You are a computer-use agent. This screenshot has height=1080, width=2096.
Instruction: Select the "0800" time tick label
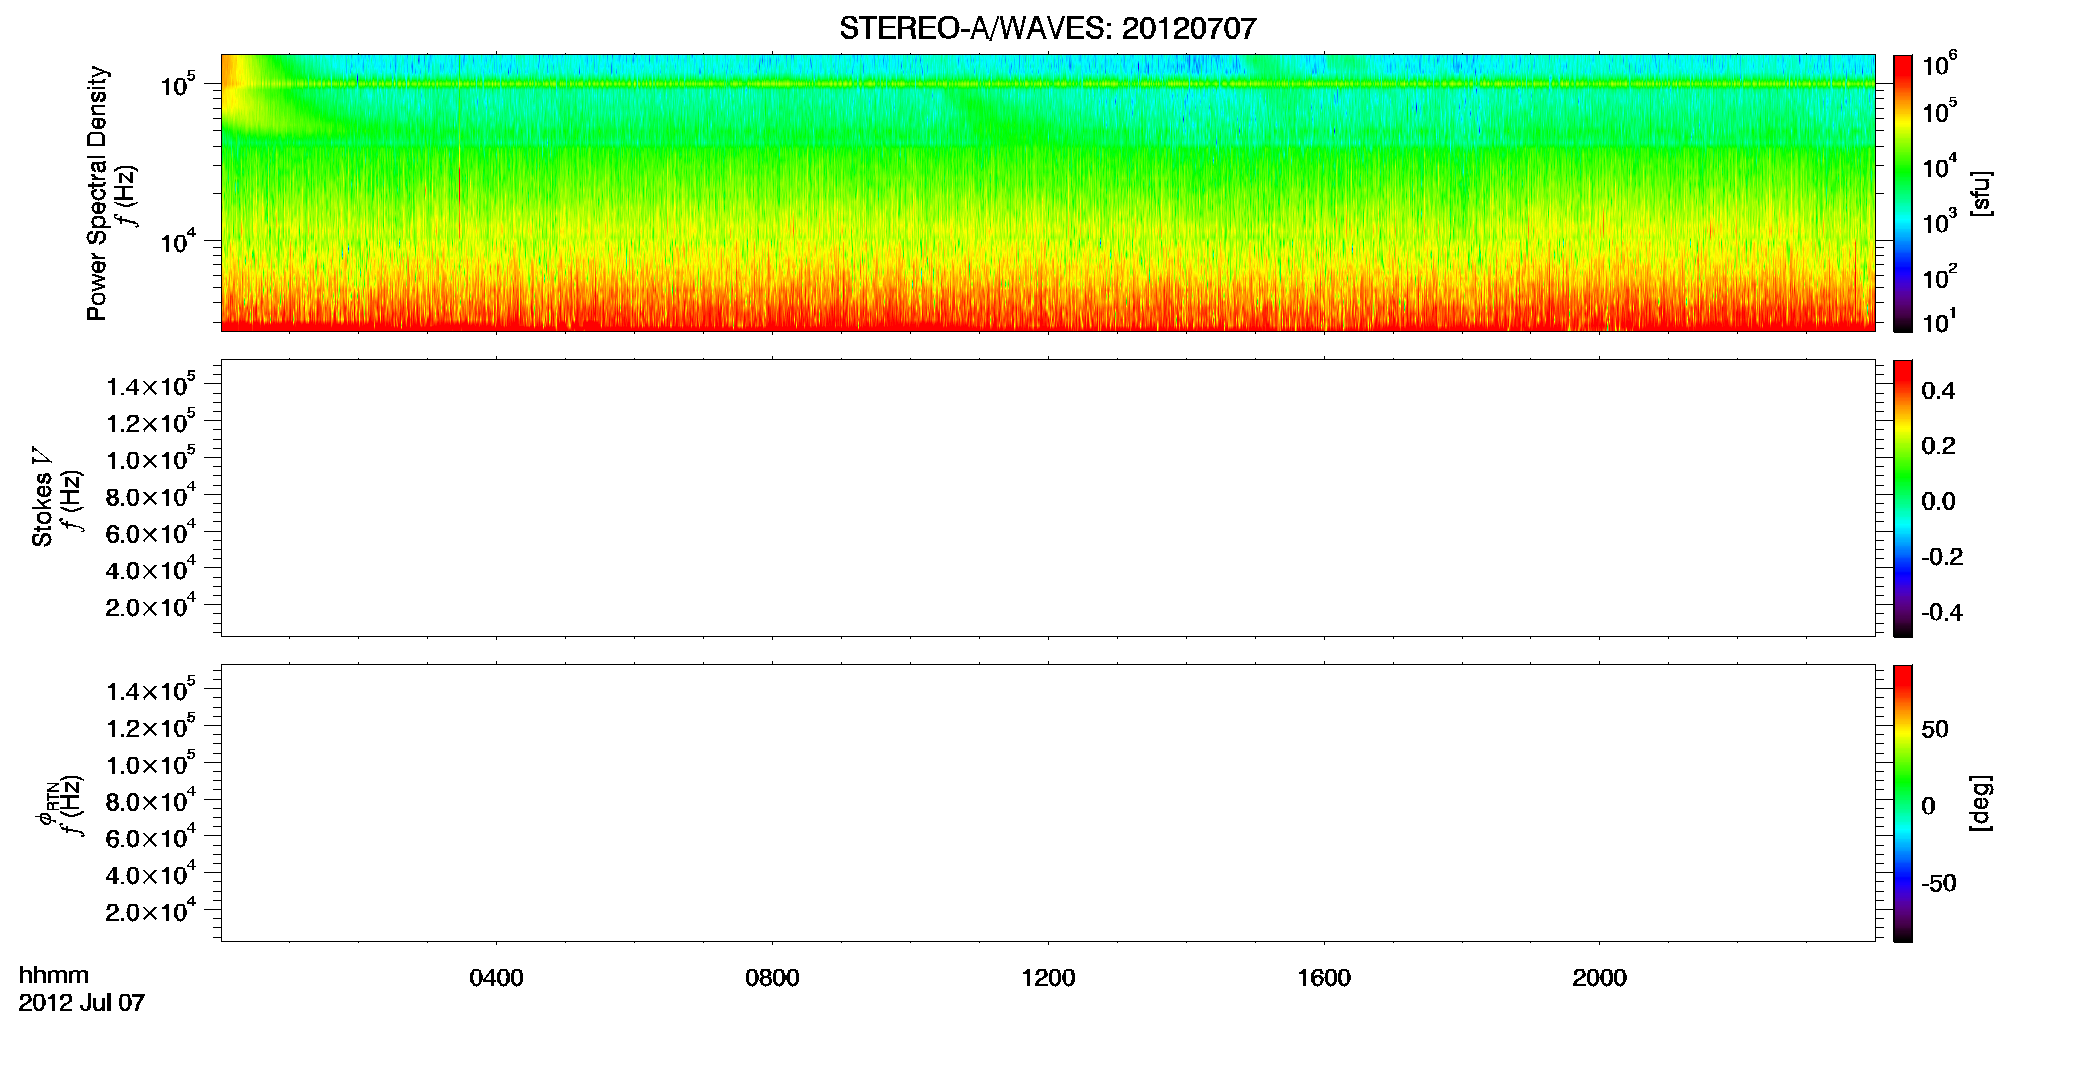click(772, 978)
